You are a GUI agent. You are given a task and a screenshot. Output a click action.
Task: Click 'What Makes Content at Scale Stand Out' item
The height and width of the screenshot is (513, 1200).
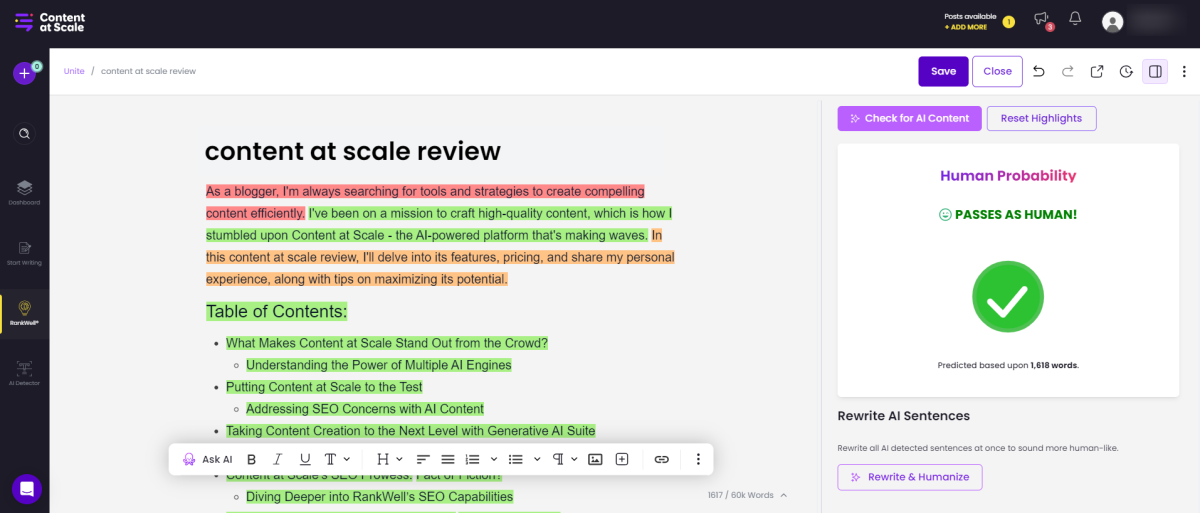(387, 343)
